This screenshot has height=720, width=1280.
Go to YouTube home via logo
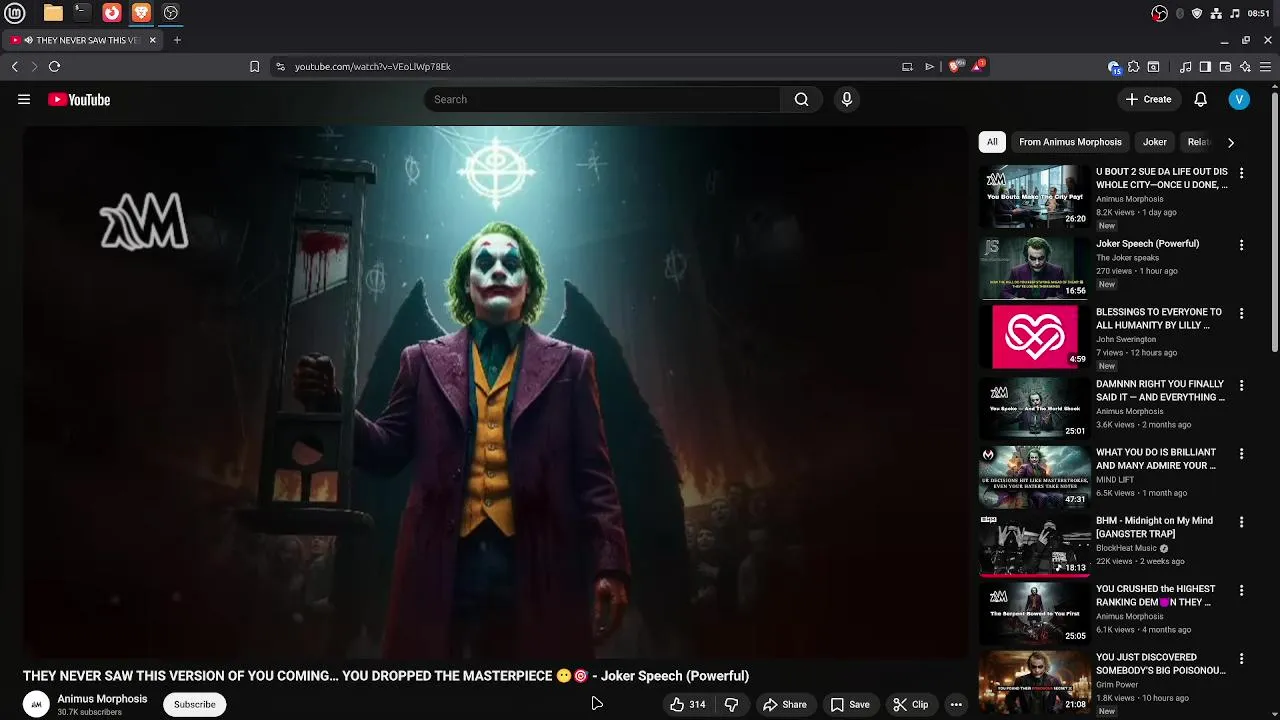[x=79, y=99]
